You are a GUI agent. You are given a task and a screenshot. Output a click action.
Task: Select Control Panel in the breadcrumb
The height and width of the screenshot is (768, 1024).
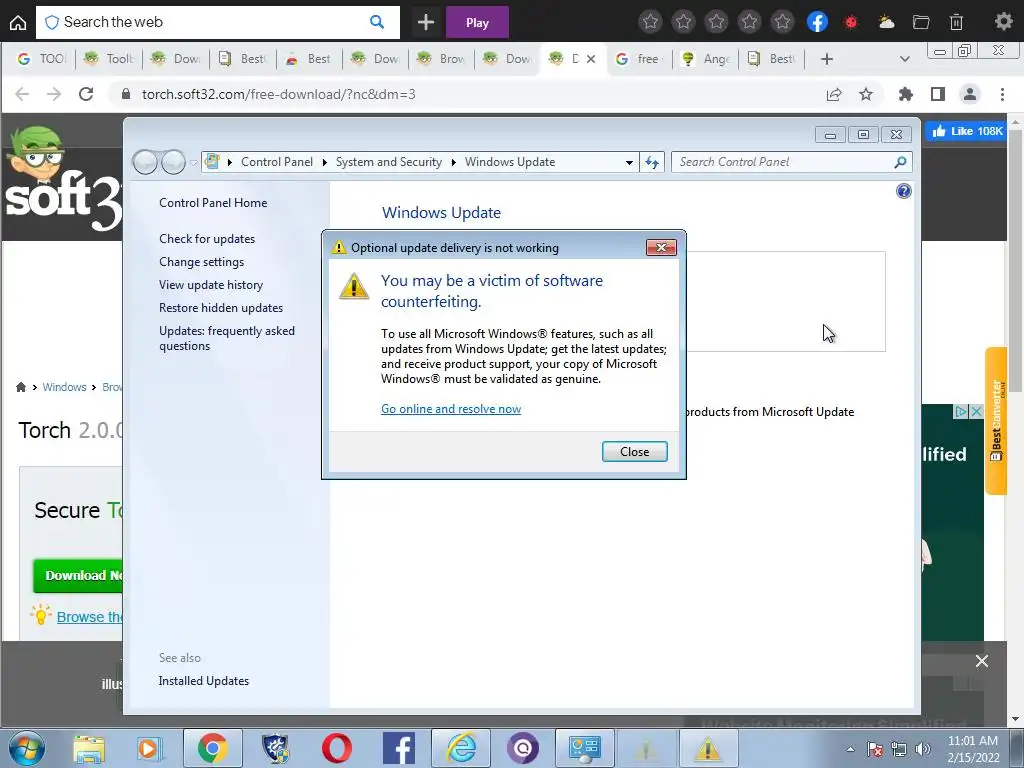(277, 162)
